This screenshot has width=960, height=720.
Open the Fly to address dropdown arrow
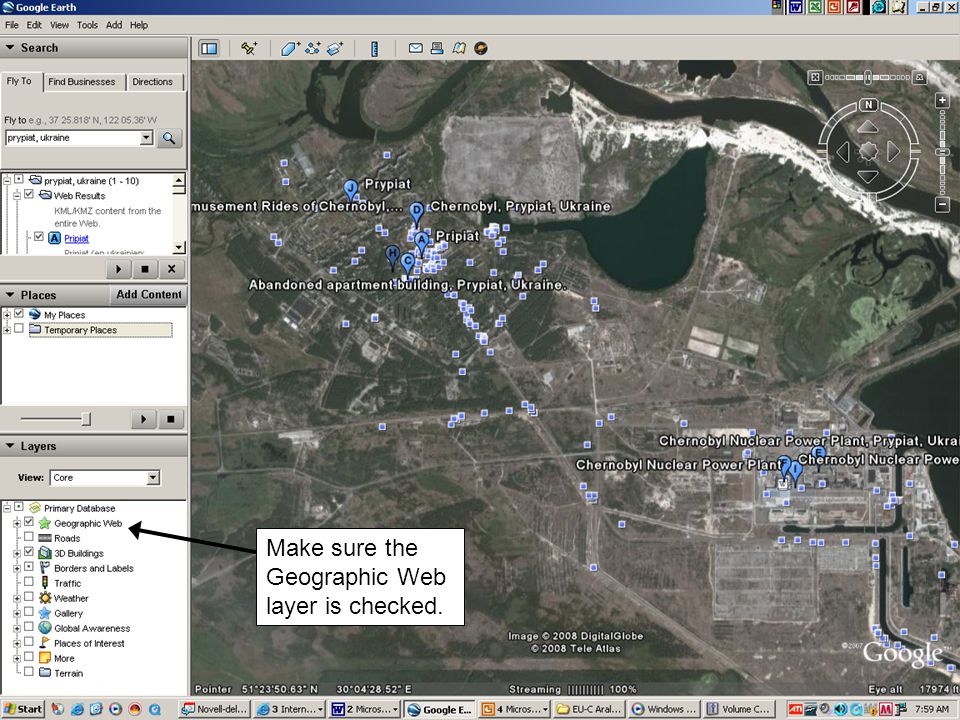146,138
